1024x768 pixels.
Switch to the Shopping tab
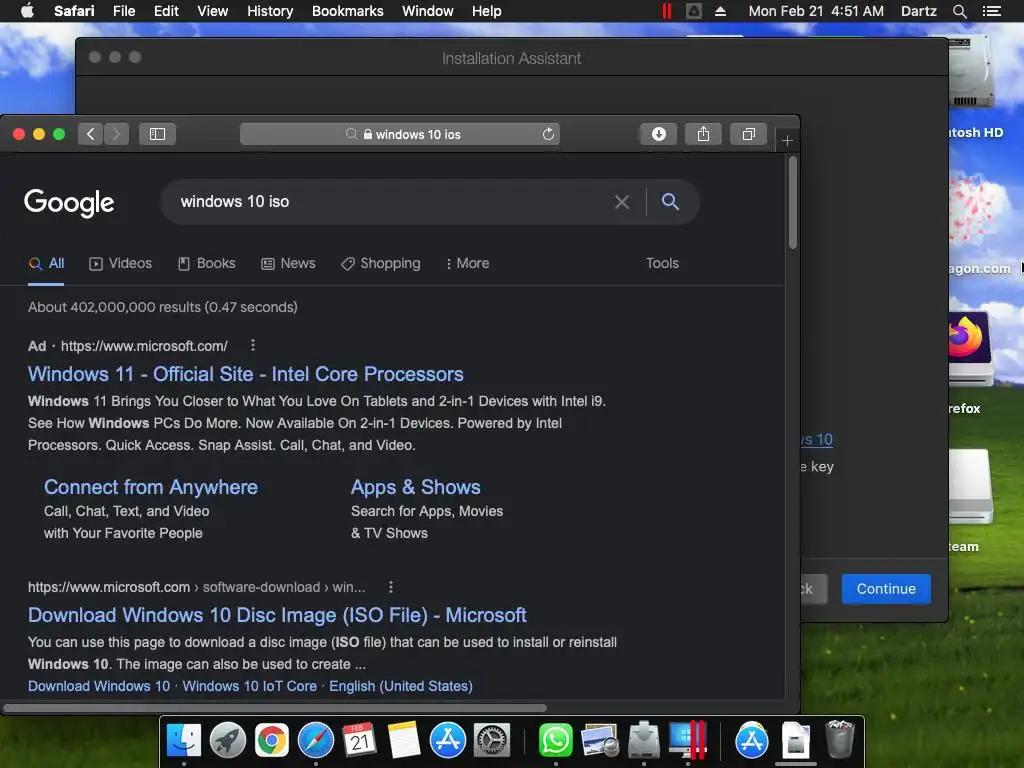coord(381,263)
